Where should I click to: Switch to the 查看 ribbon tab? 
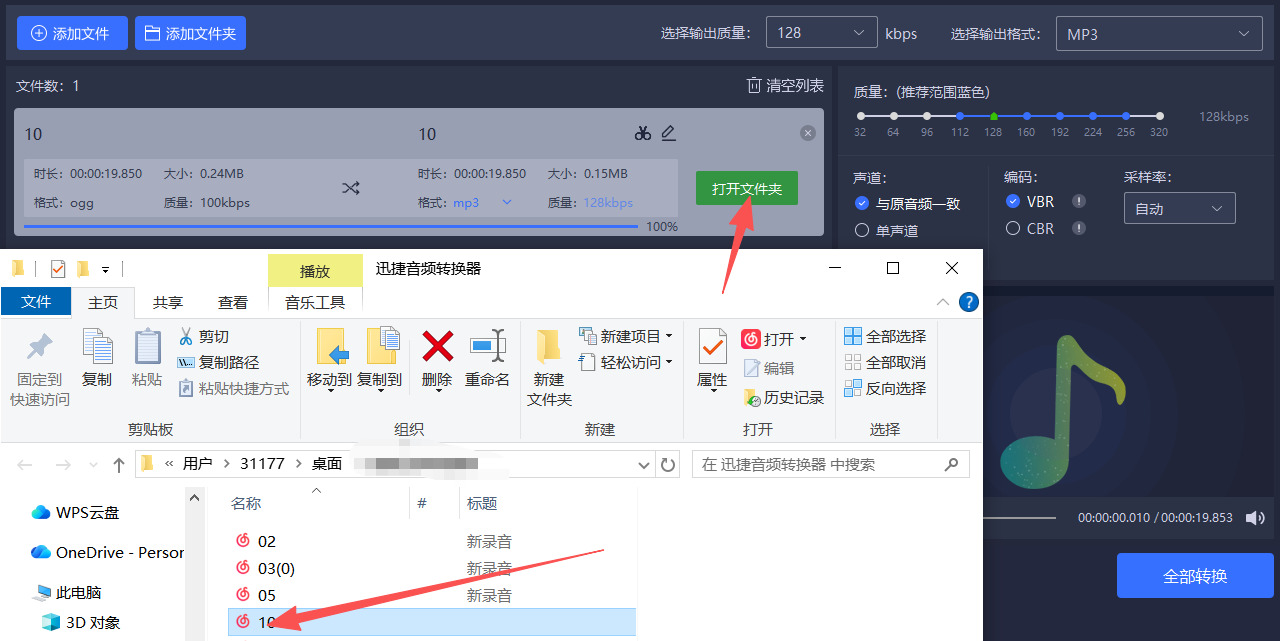click(233, 302)
